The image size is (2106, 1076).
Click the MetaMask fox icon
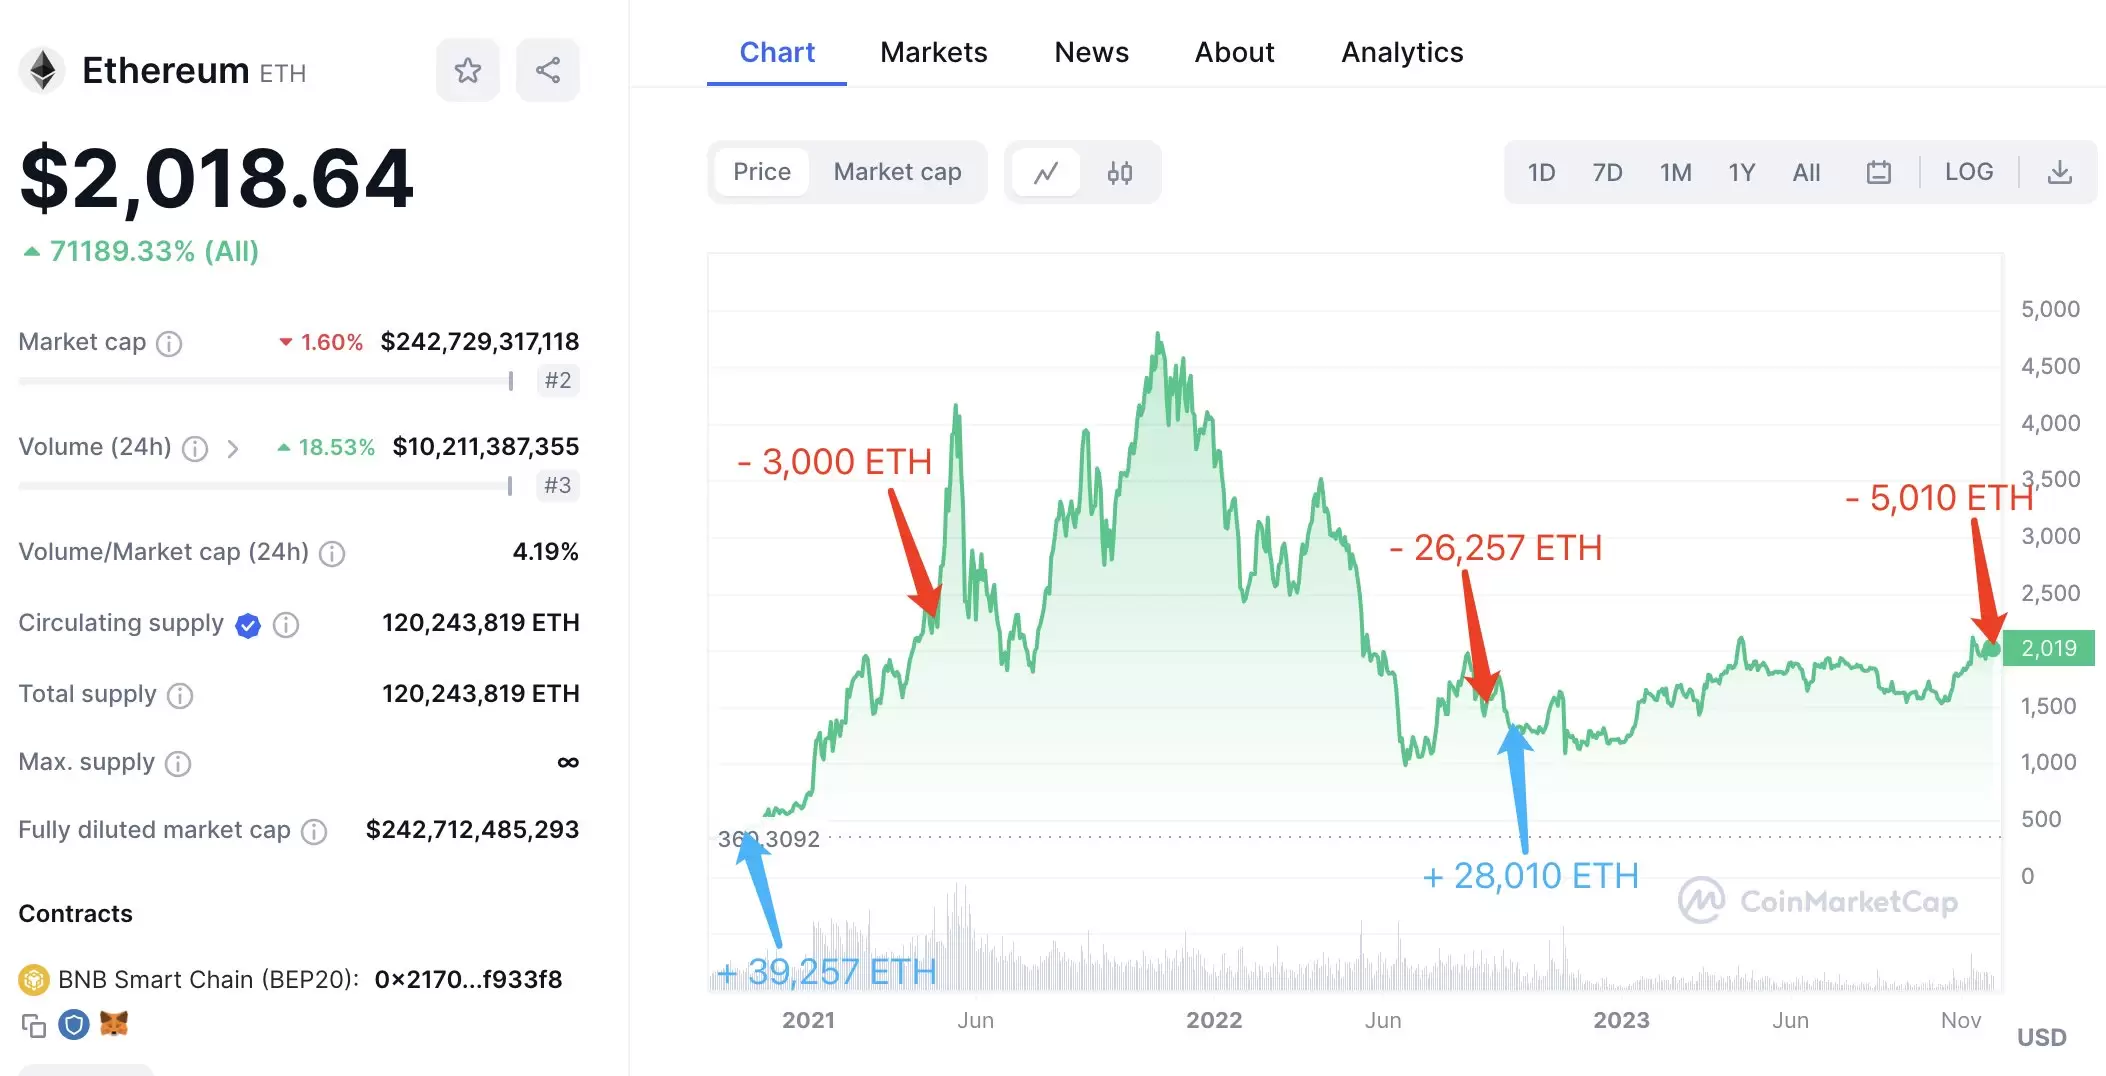[x=114, y=1024]
